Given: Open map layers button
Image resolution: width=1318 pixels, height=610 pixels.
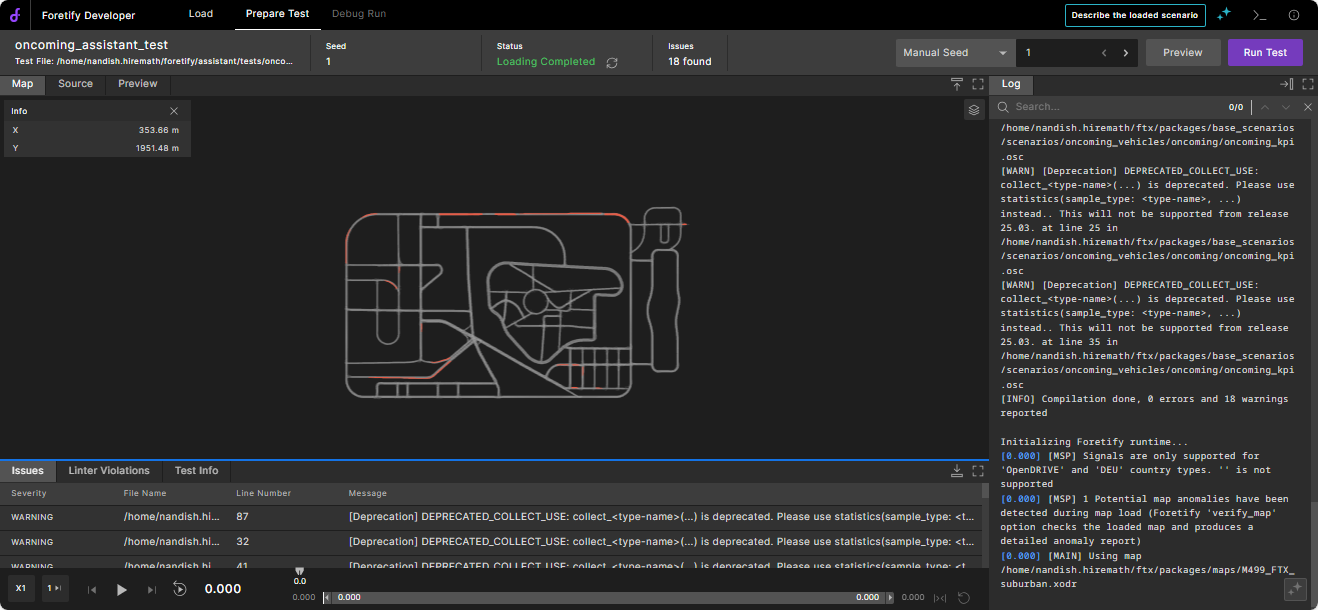Looking at the screenshot, I should (x=974, y=110).
